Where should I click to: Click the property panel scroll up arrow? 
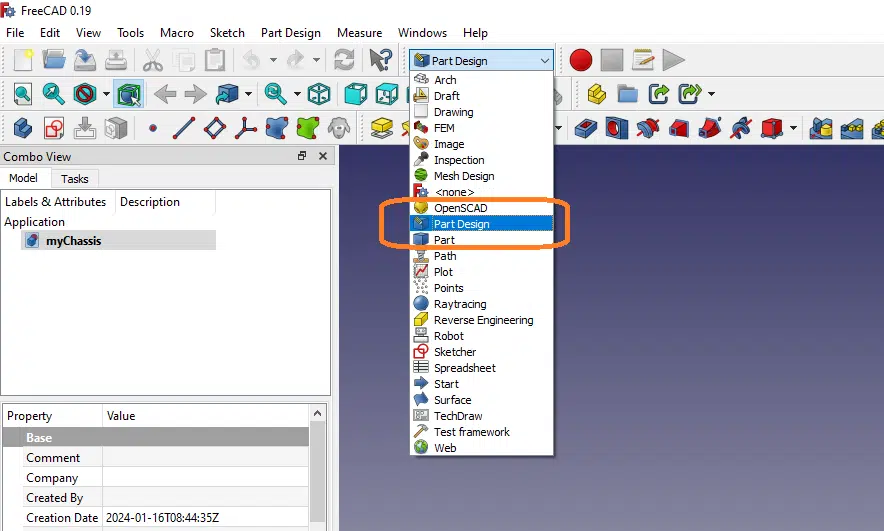pyautogui.click(x=317, y=414)
